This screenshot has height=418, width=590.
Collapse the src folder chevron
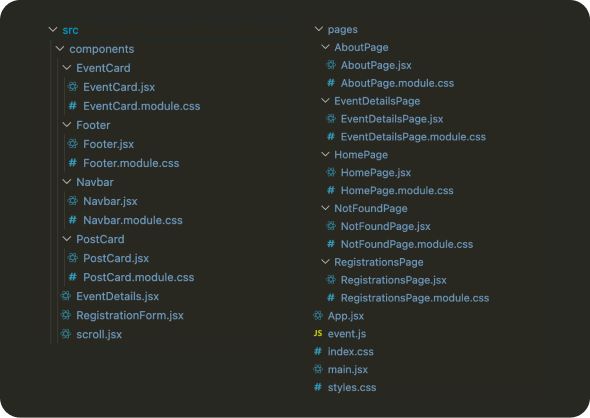click(x=53, y=29)
